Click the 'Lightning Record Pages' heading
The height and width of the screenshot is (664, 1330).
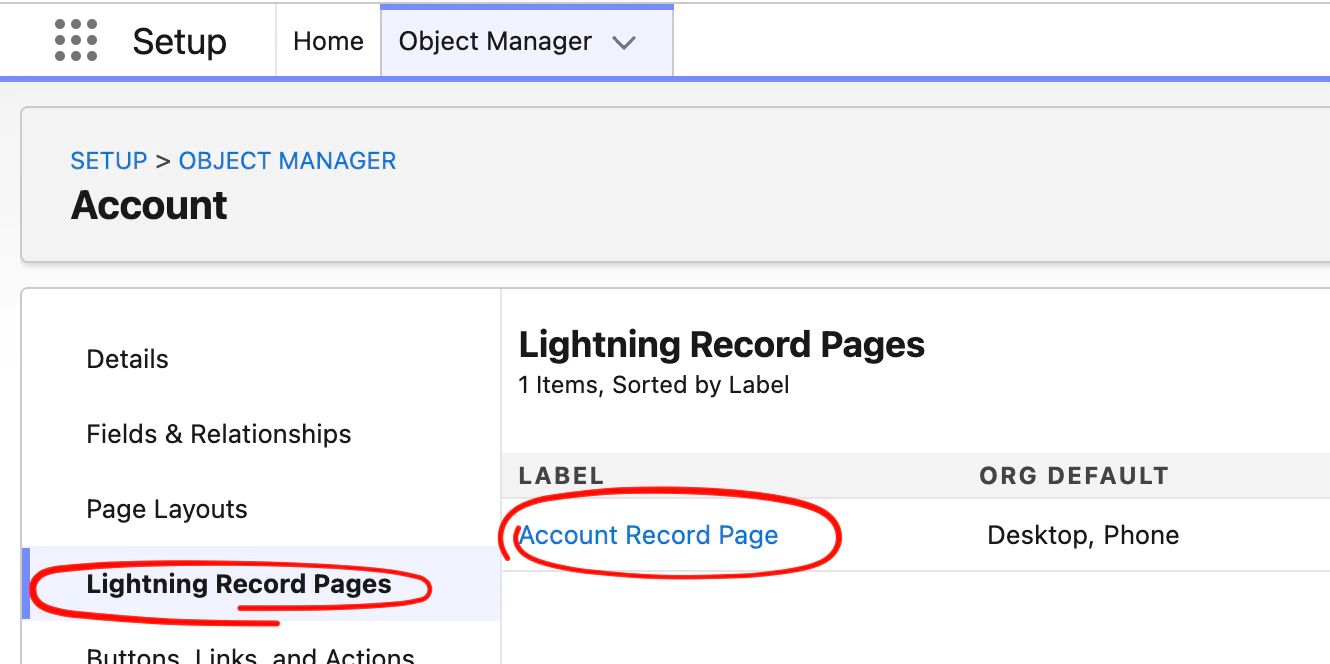click(x=721, y=345)
